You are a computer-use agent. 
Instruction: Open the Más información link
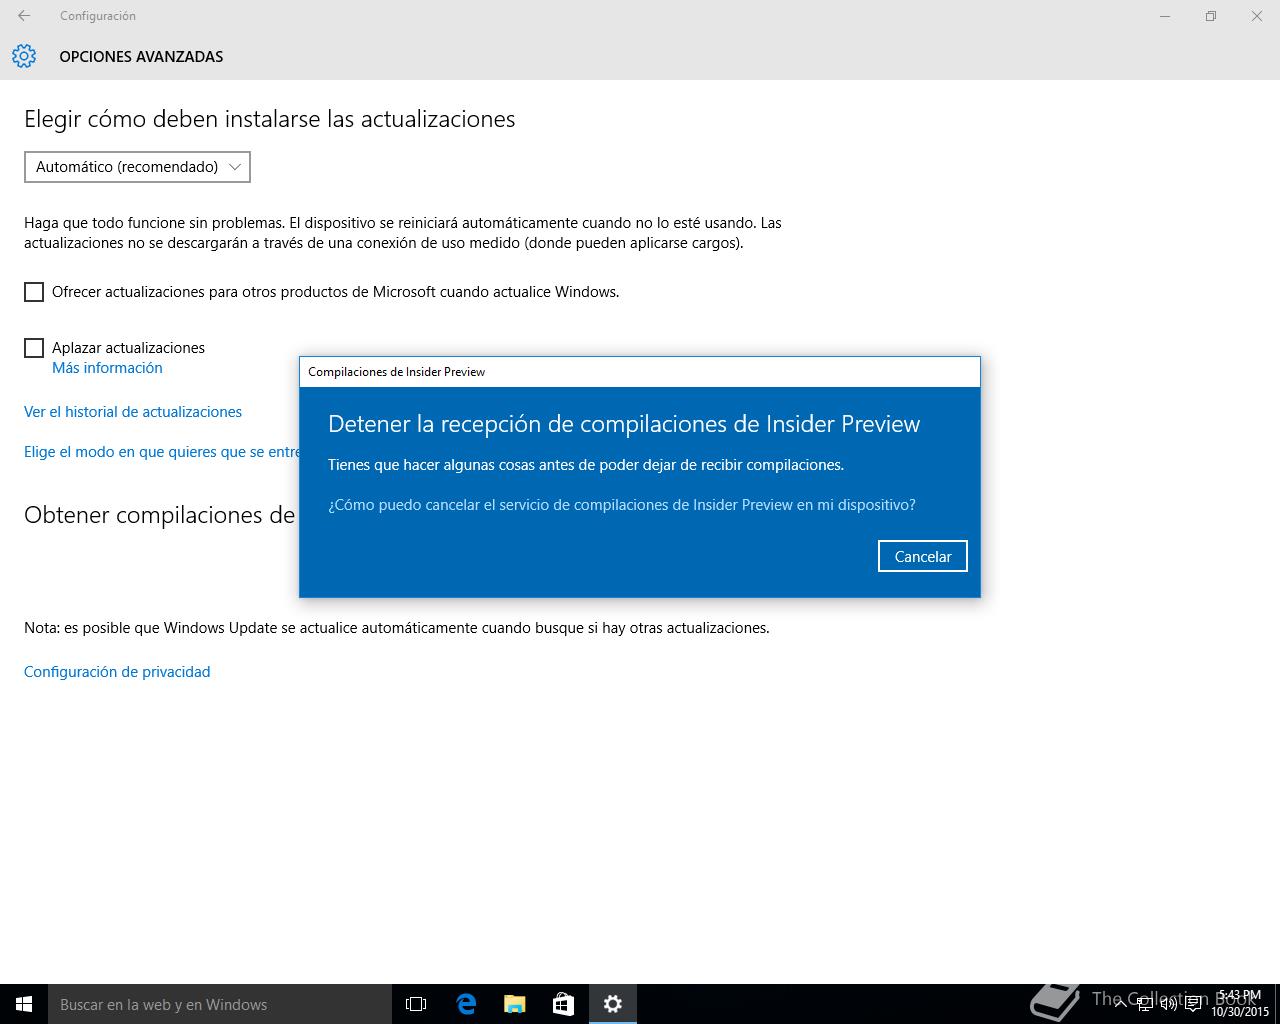107,368
